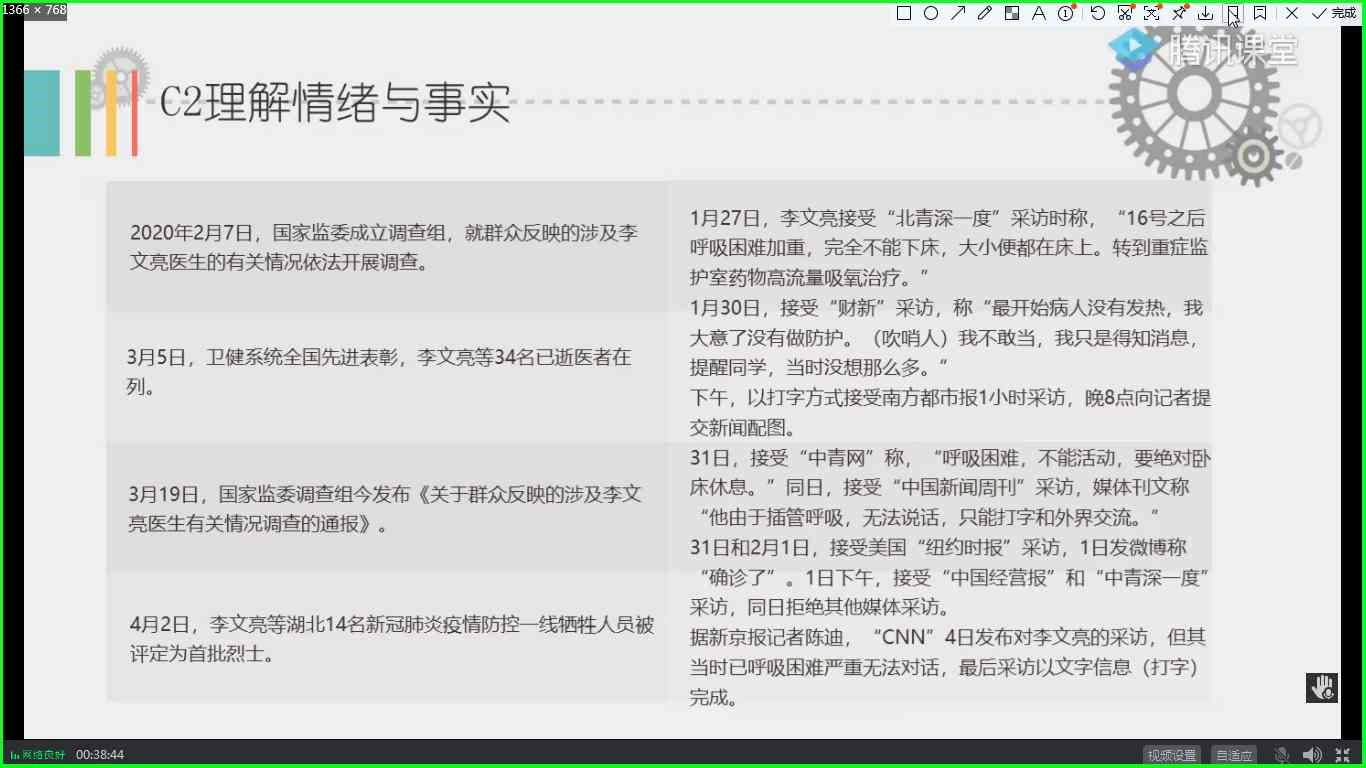Click the 4月2日 首批烈士 paragraph

click(392, 640)
